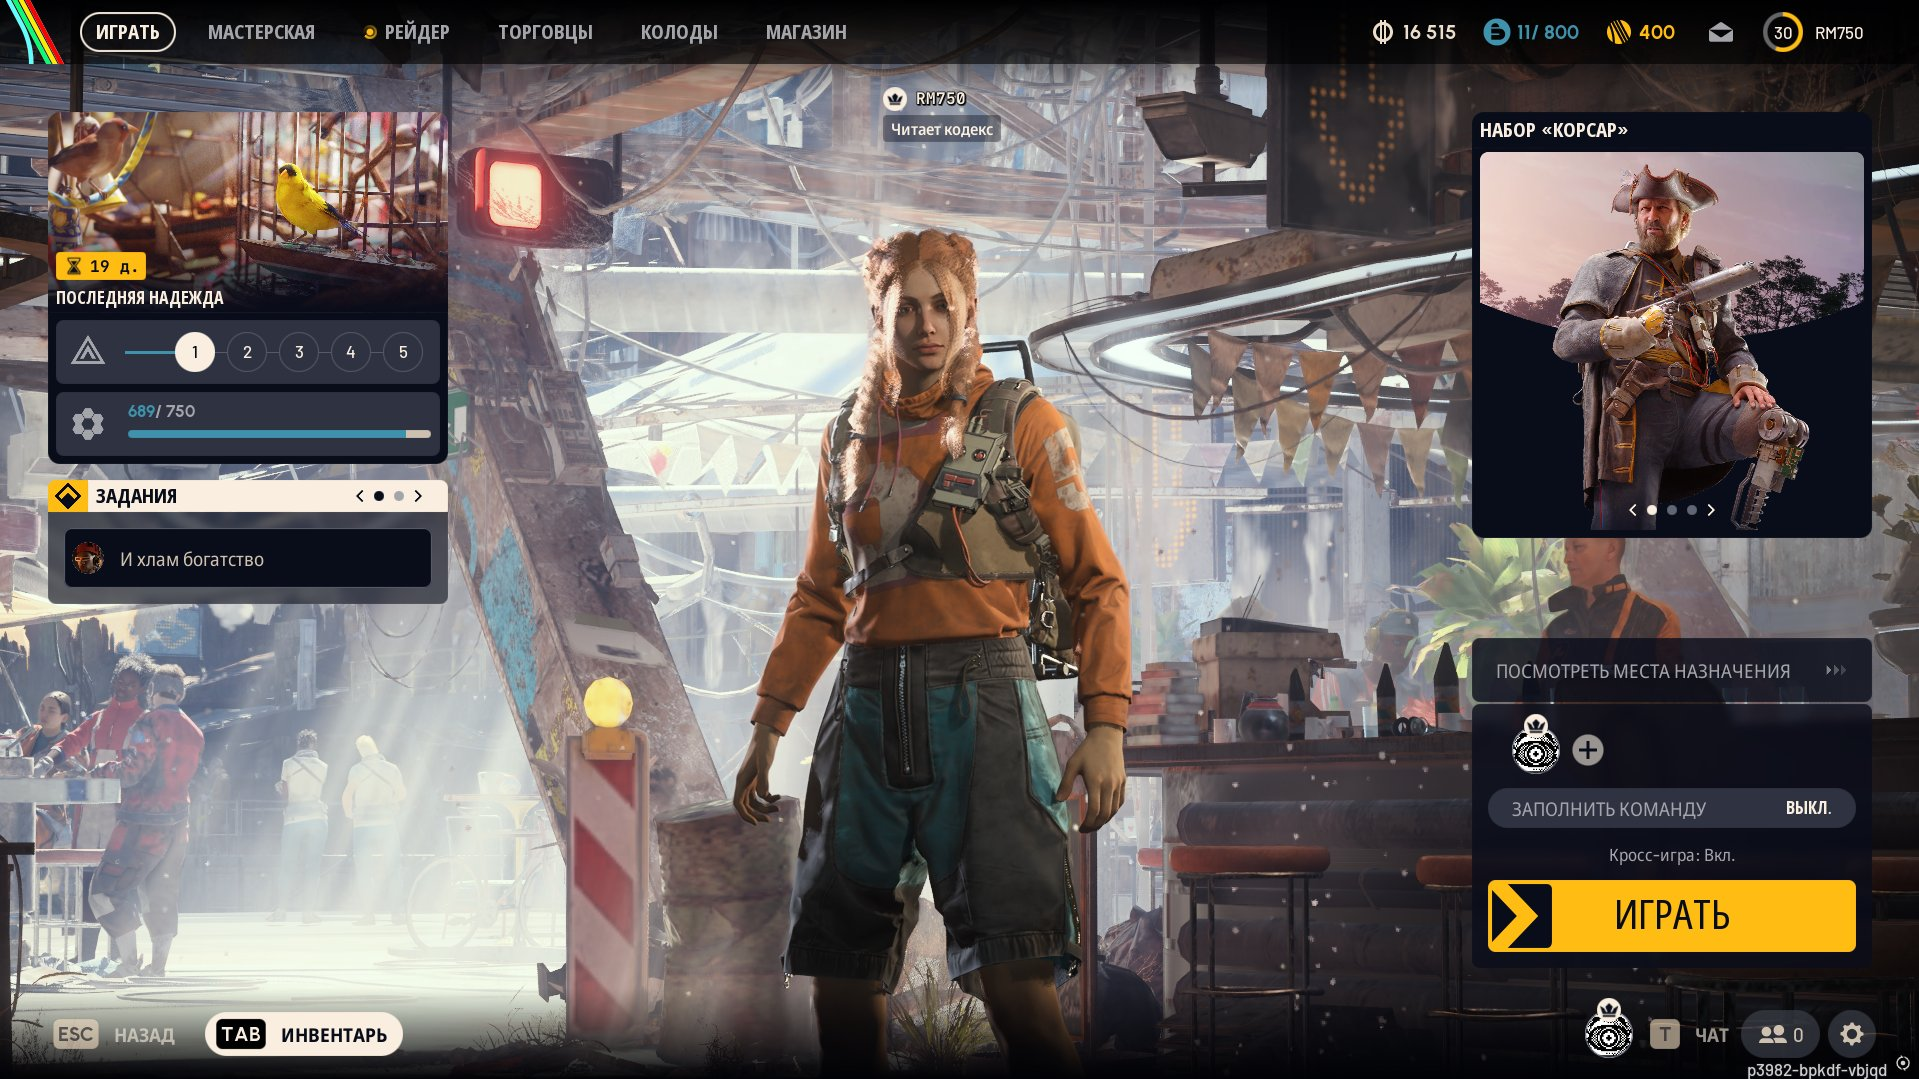Go to the ТОРГОВЦЫ tab
The width and height of the screenshot is (1919, 1079).
pyautogui.click(x=545, y=32)
